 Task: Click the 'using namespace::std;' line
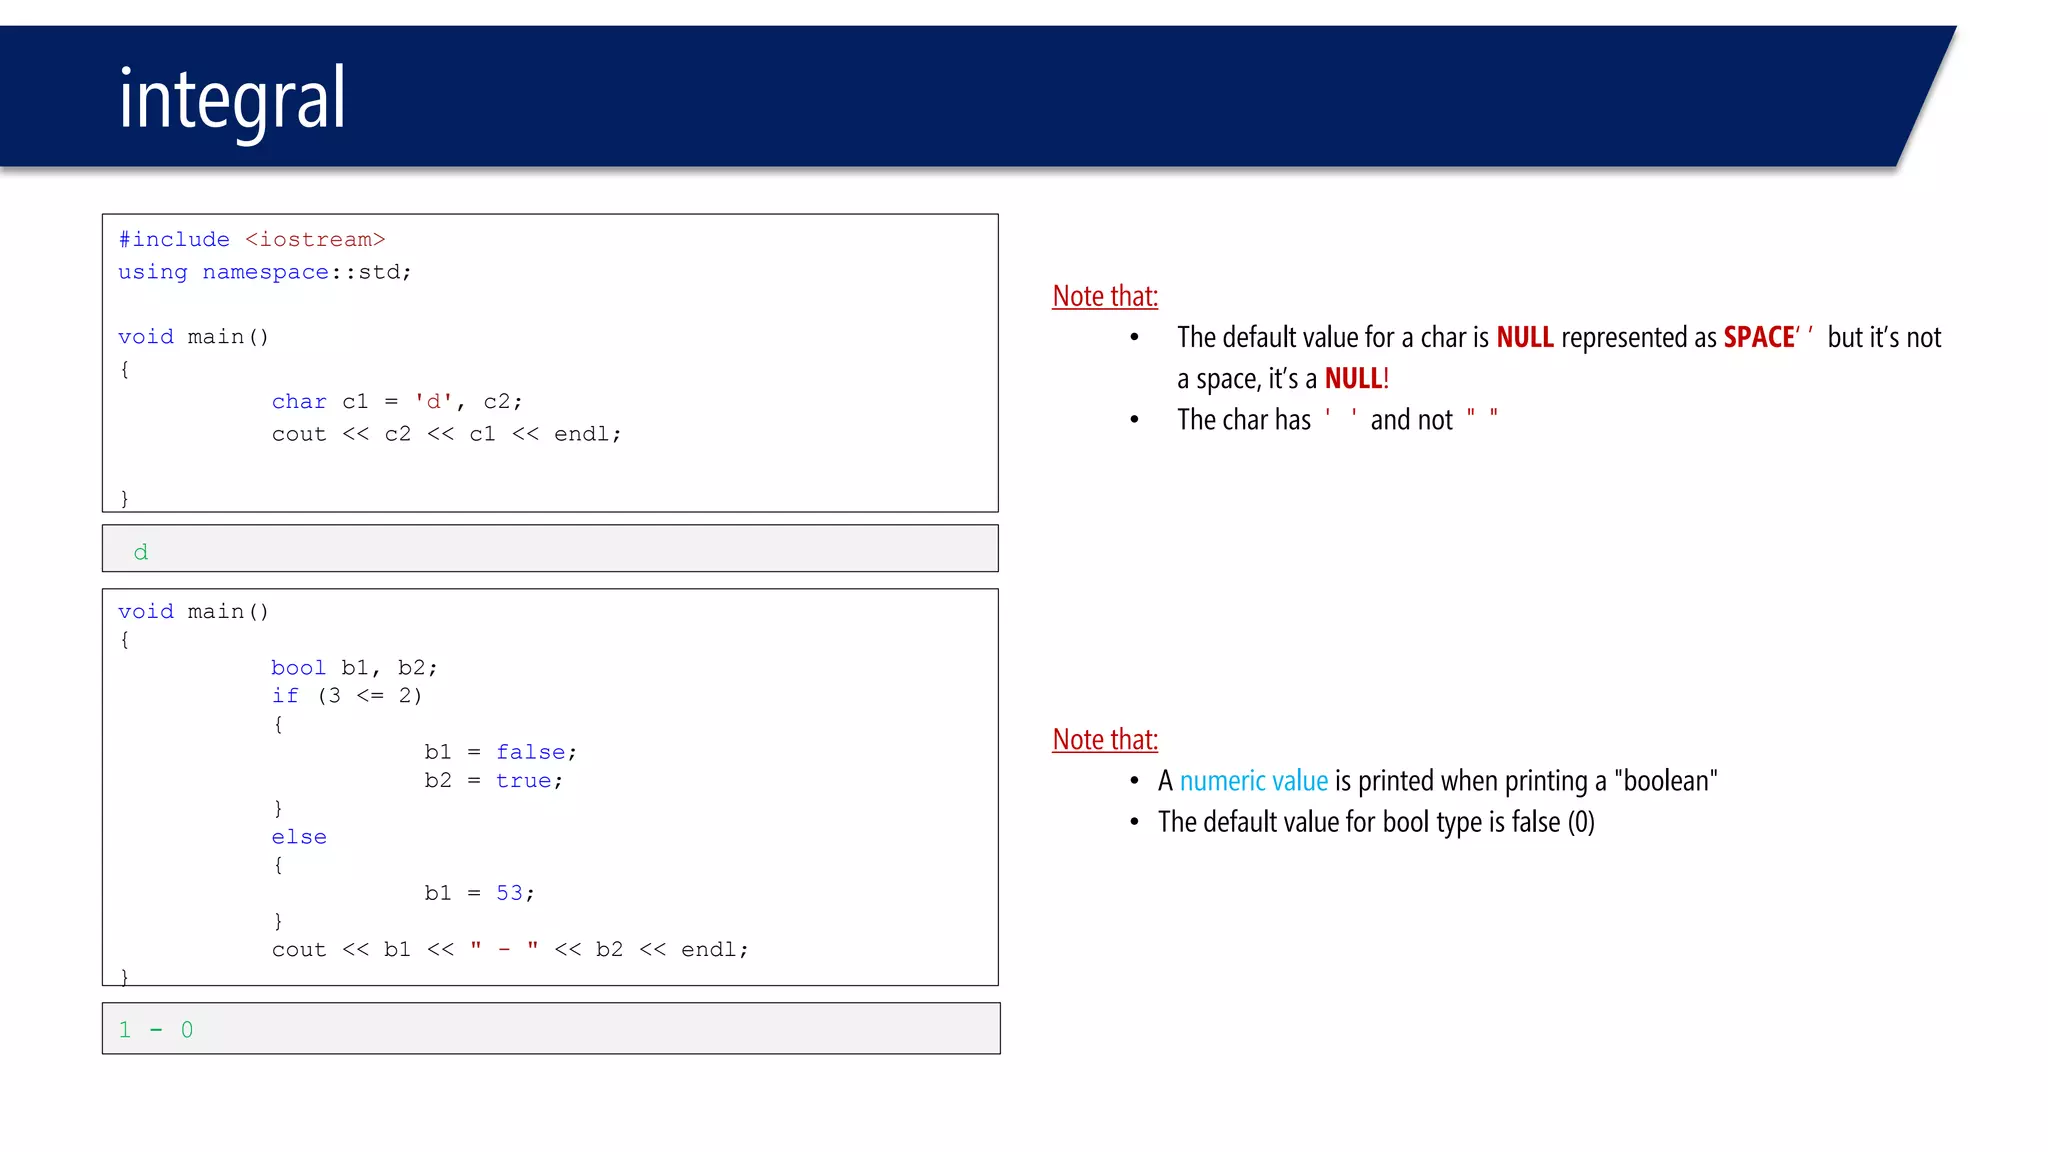pyautogui.click(x=264, y=272)
